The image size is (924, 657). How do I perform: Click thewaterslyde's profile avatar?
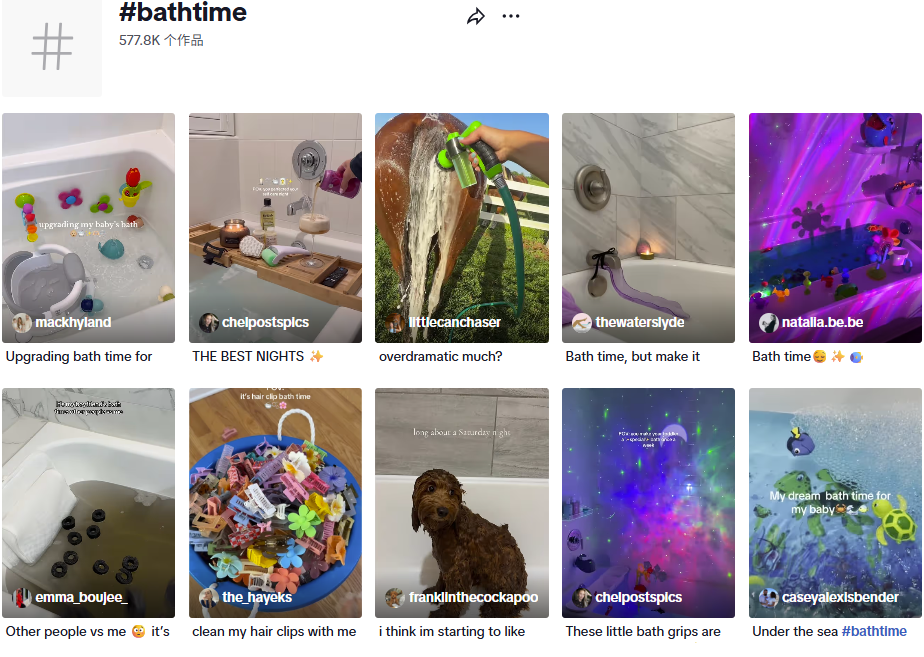tap(582, 323)
